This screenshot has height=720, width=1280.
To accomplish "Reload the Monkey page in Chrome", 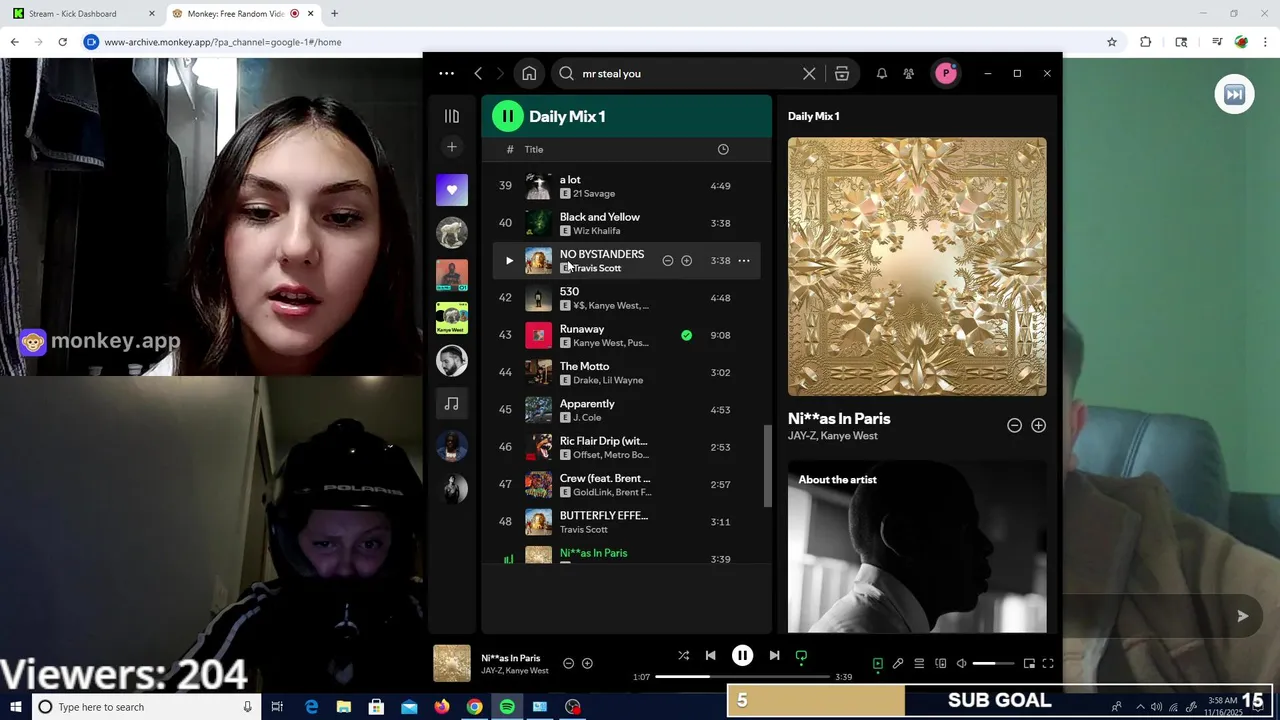I will (62, 42).
